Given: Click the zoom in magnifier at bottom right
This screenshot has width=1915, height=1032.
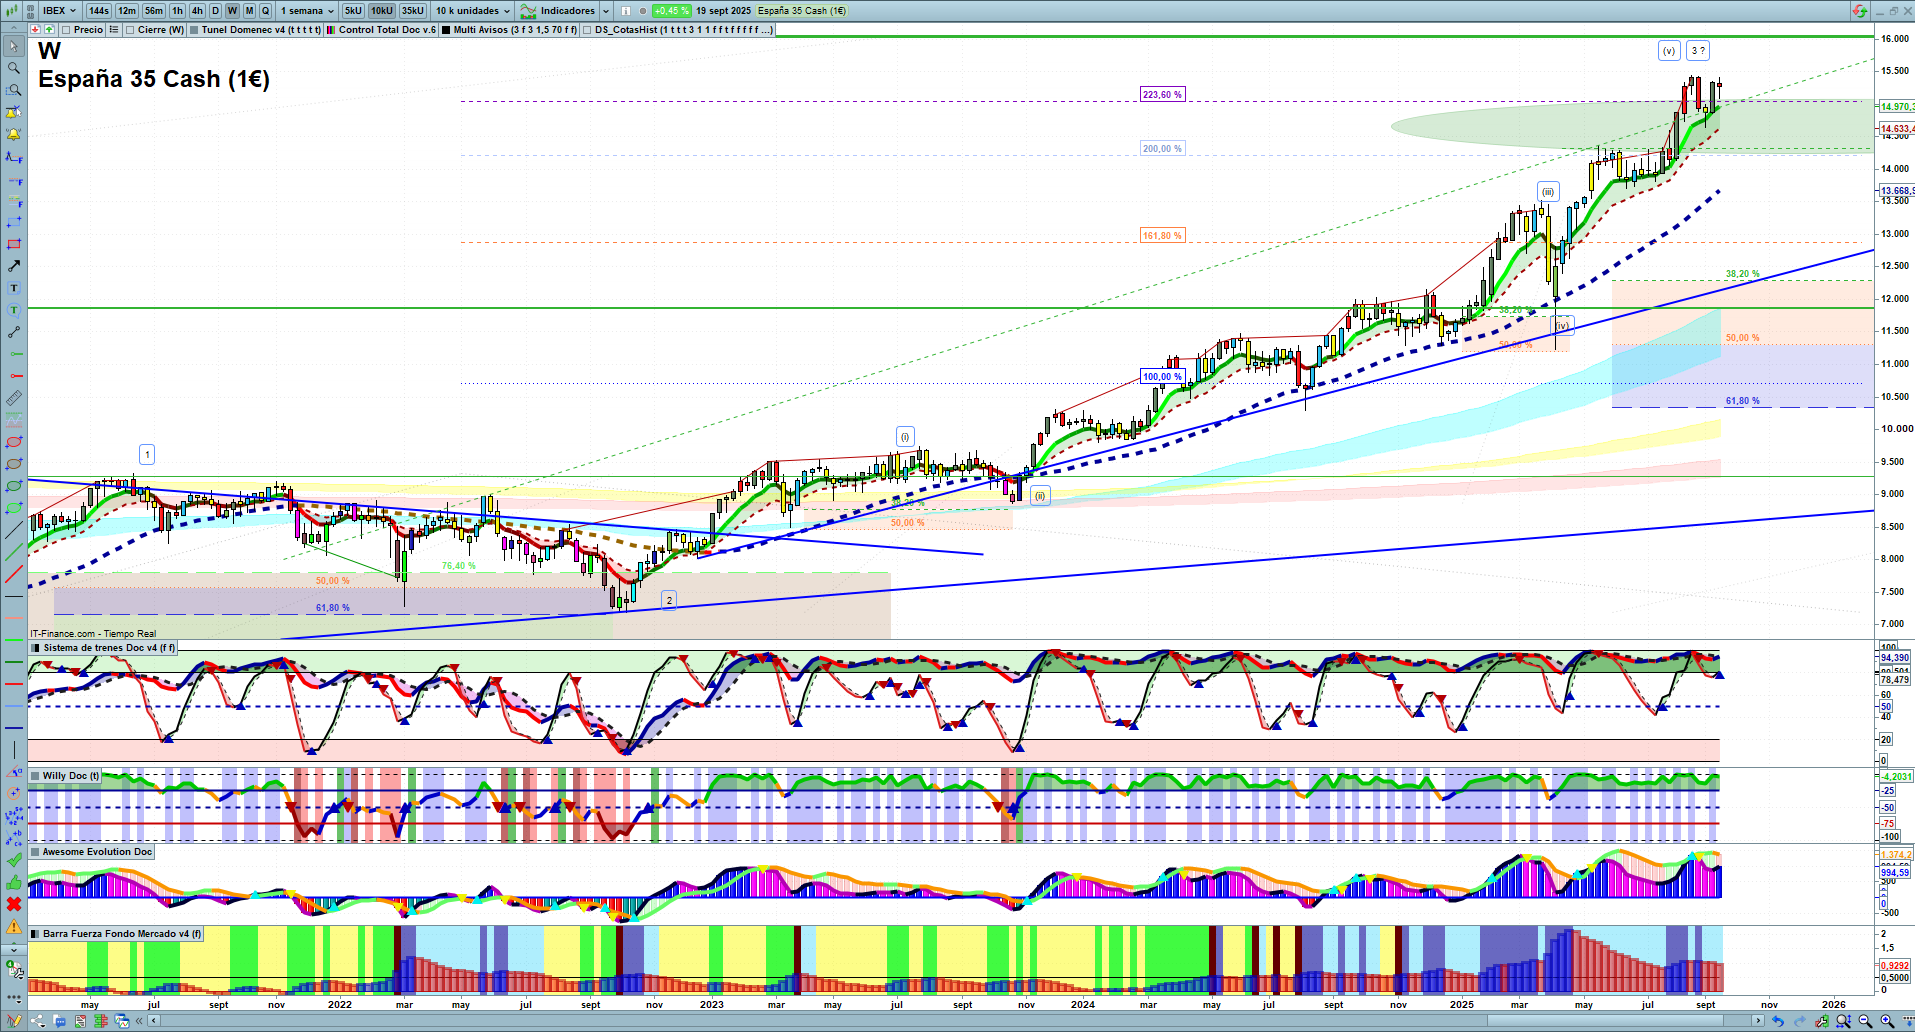Looking at the screenshot, I should pos(1887,1021).
